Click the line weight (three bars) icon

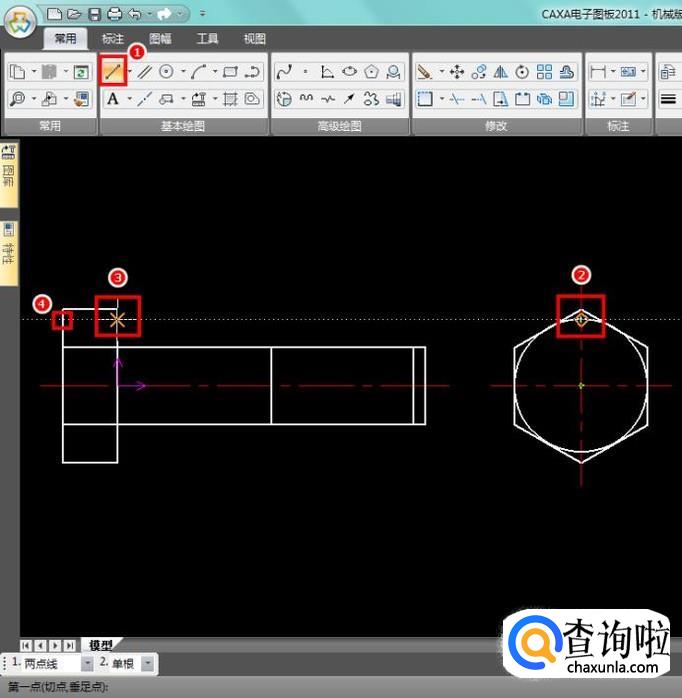[669, 99]
